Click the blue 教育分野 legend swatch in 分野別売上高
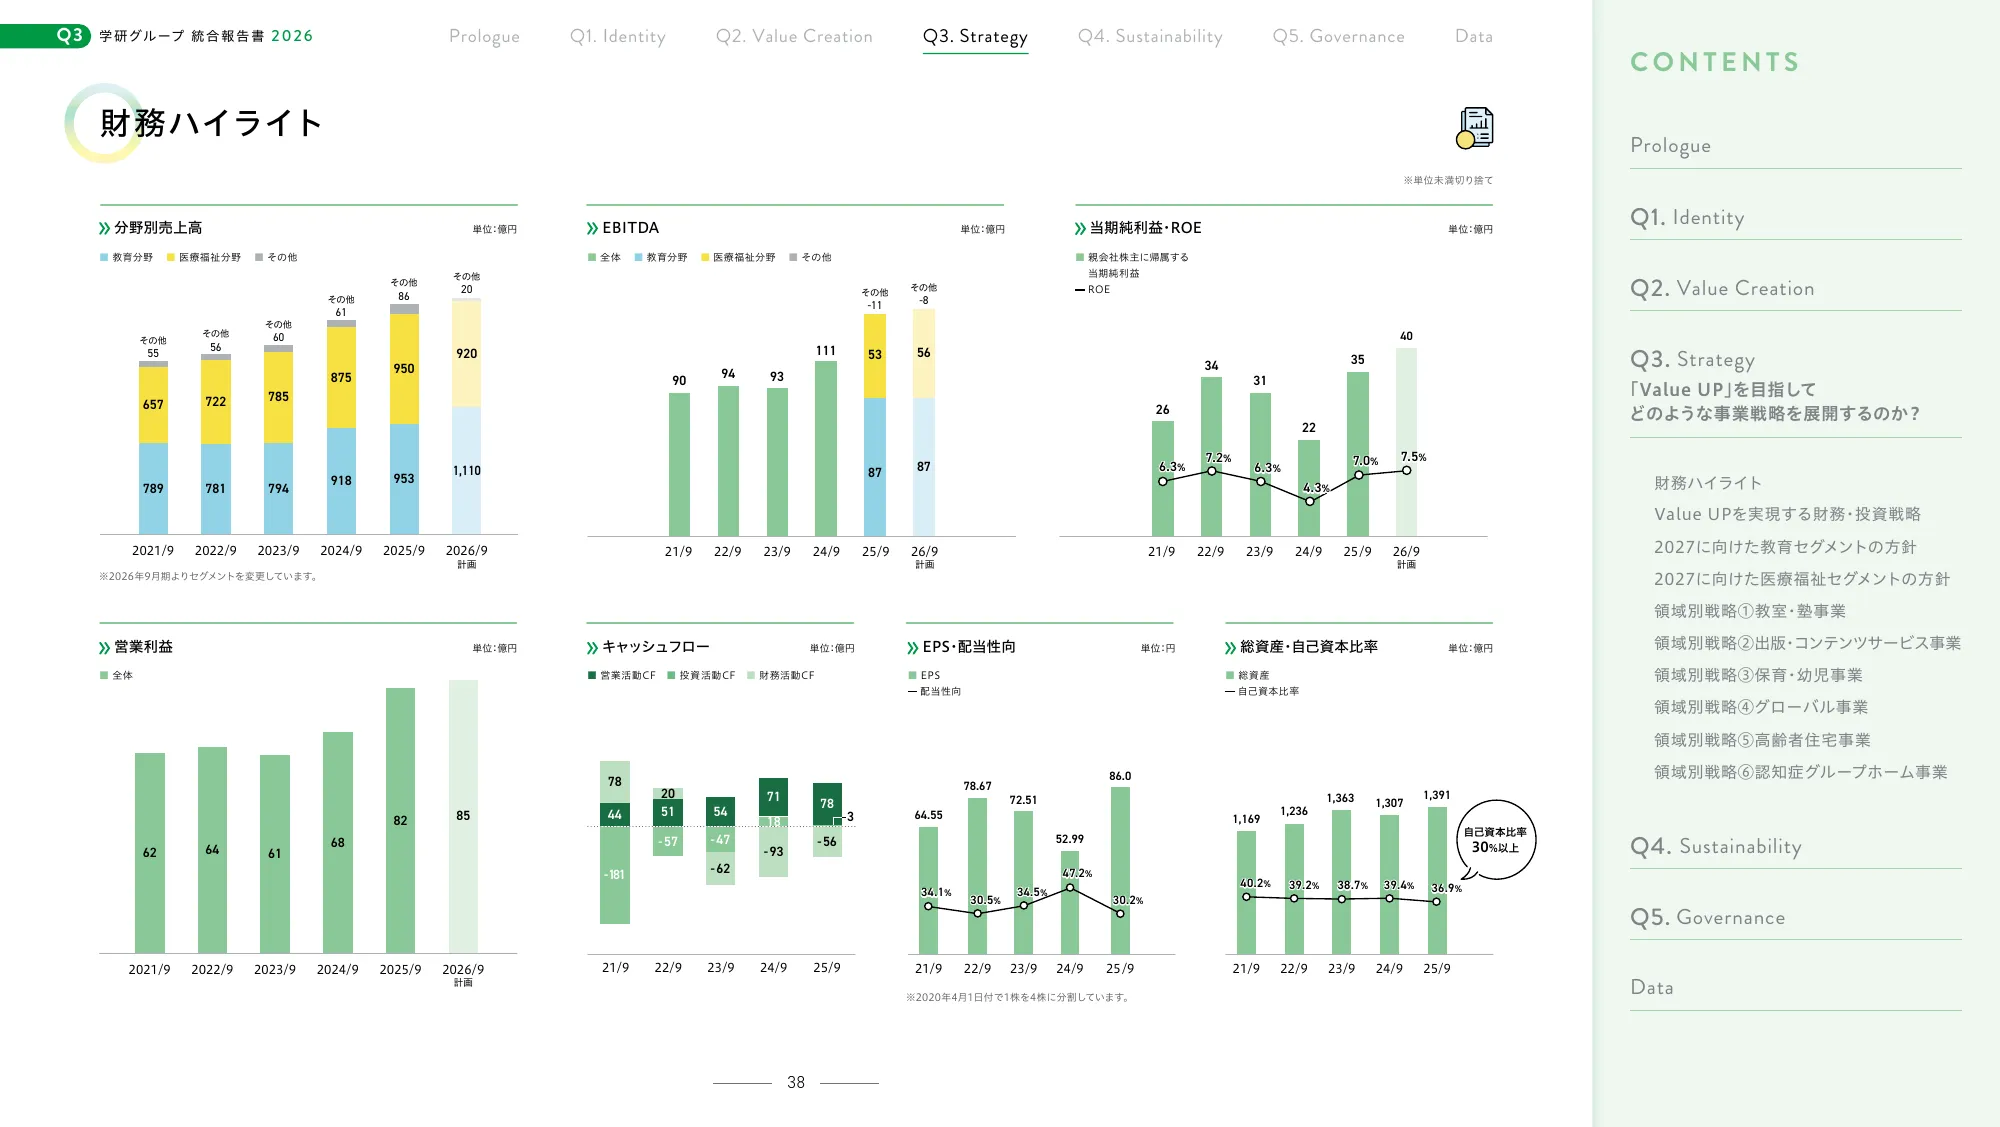 [104, 258]
